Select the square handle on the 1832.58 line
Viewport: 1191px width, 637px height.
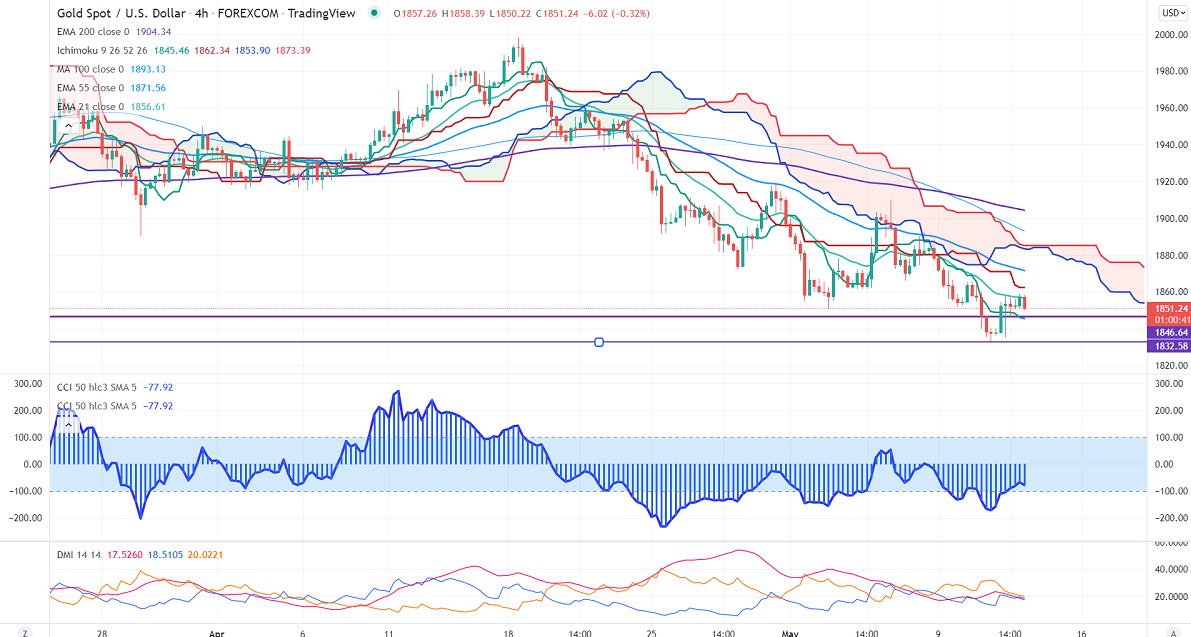click(x=599, y=342)
